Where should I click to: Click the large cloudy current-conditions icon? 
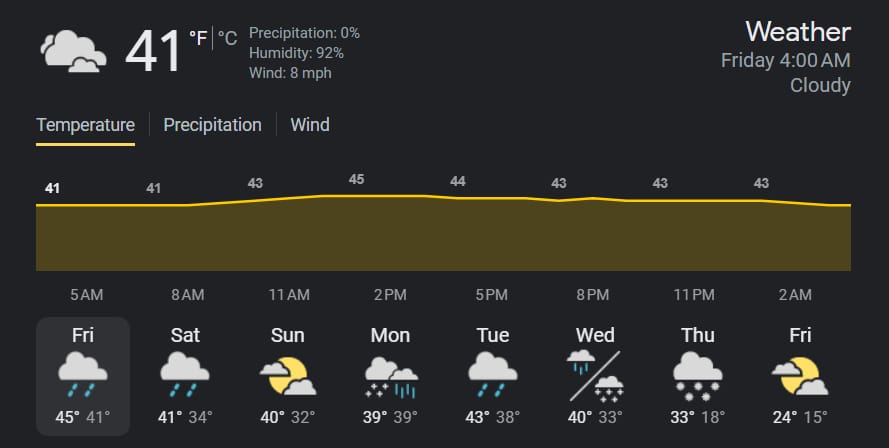(73, 51)
